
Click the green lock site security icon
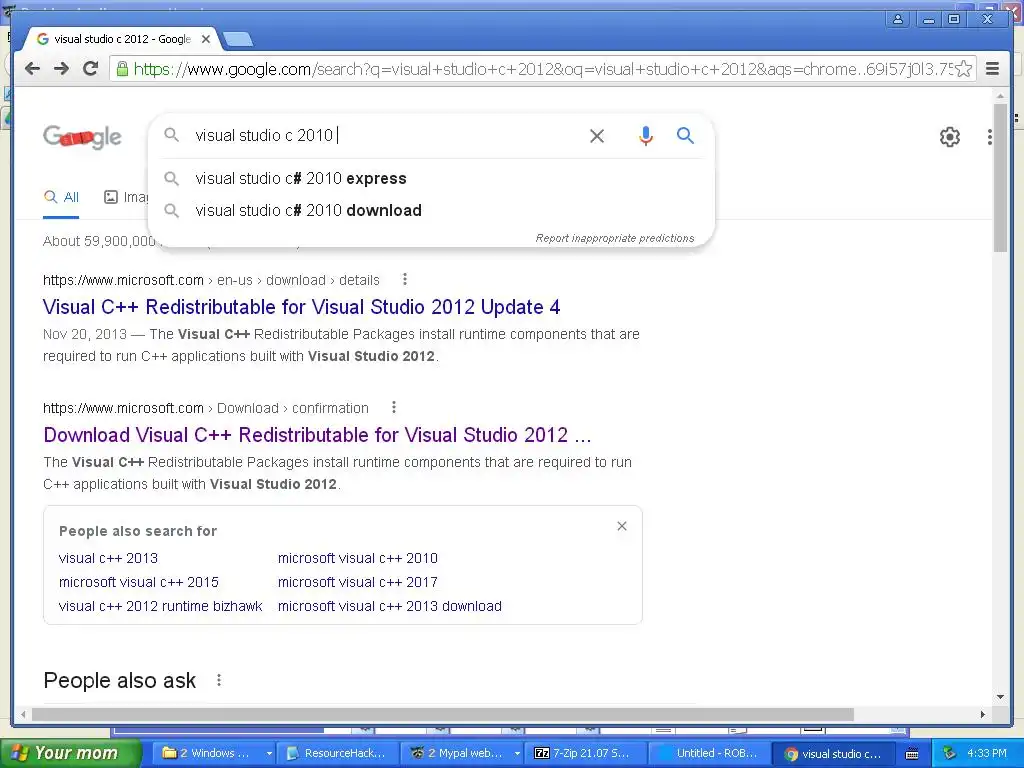tap(121, 69)
